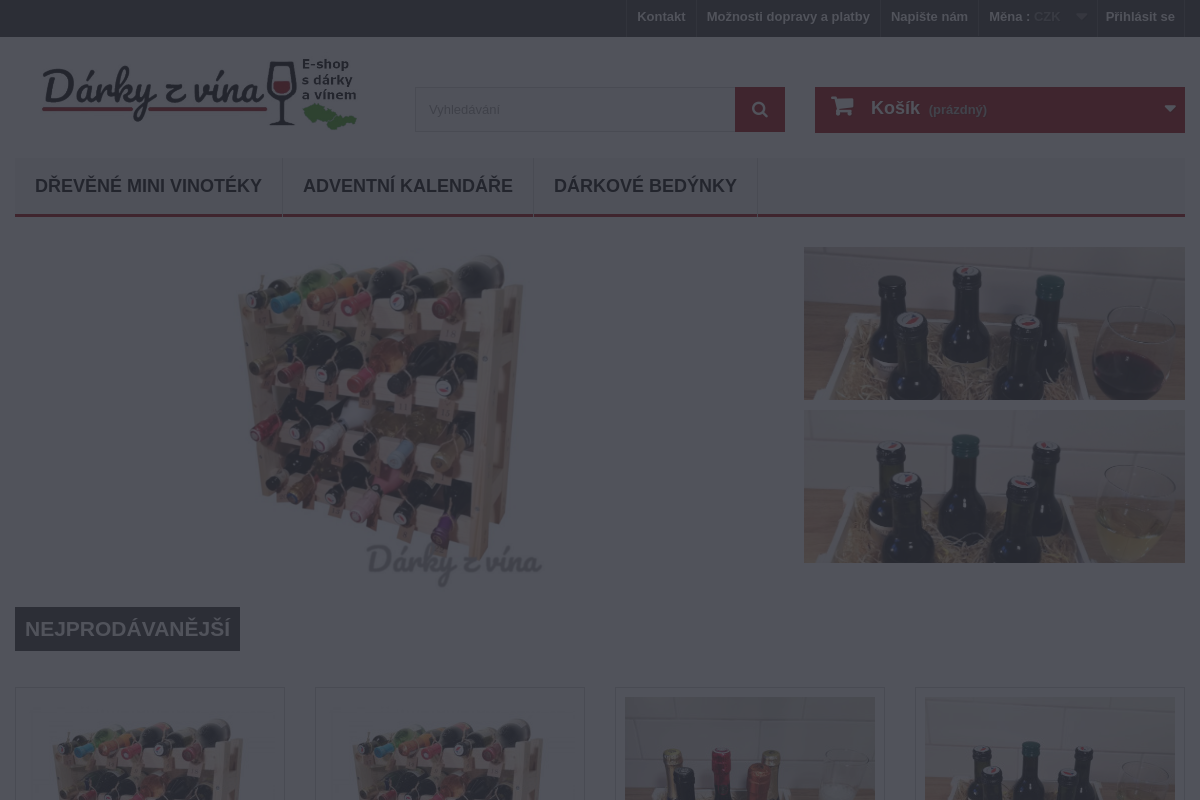1200x800 pixels.
Task: Expand the Košík cart dropdown arrow
Action: 1170,109
